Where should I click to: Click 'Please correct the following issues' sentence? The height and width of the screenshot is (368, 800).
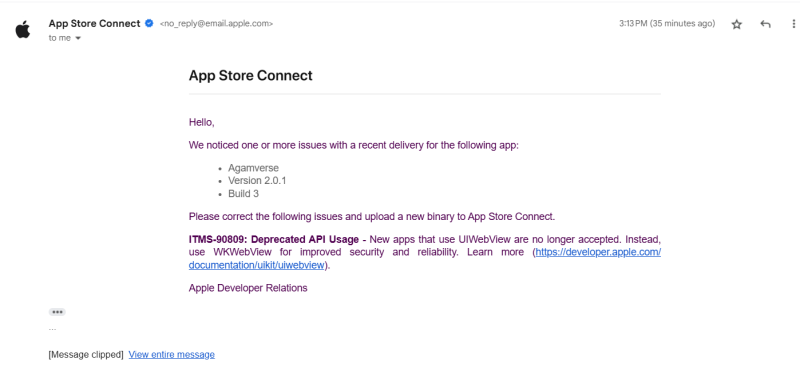372,216
